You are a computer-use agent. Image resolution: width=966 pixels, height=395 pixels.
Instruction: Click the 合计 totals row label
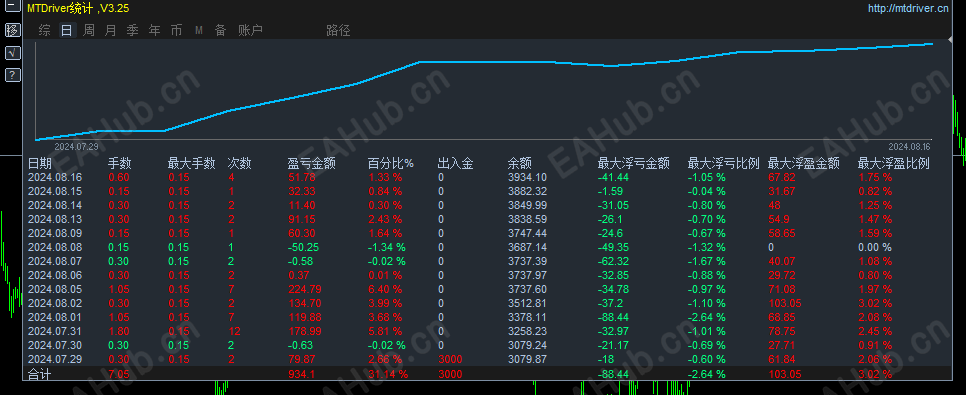pyautogui.click(x=40, y=373)
